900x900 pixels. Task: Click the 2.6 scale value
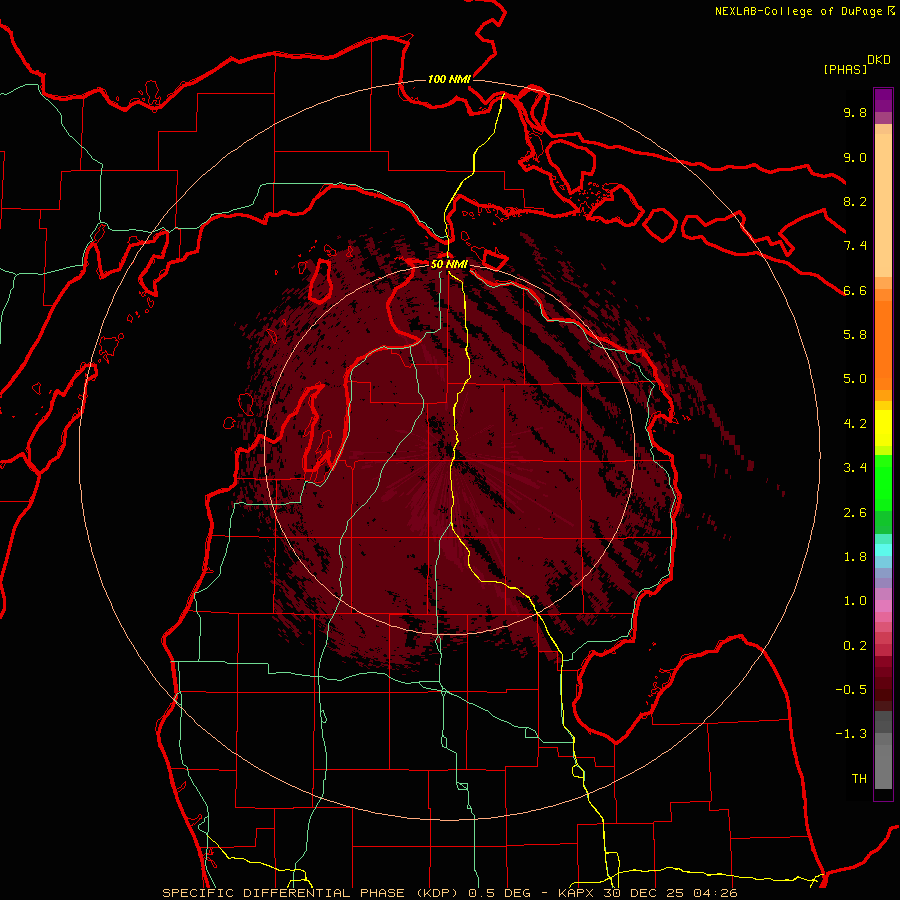click(855, 513)
